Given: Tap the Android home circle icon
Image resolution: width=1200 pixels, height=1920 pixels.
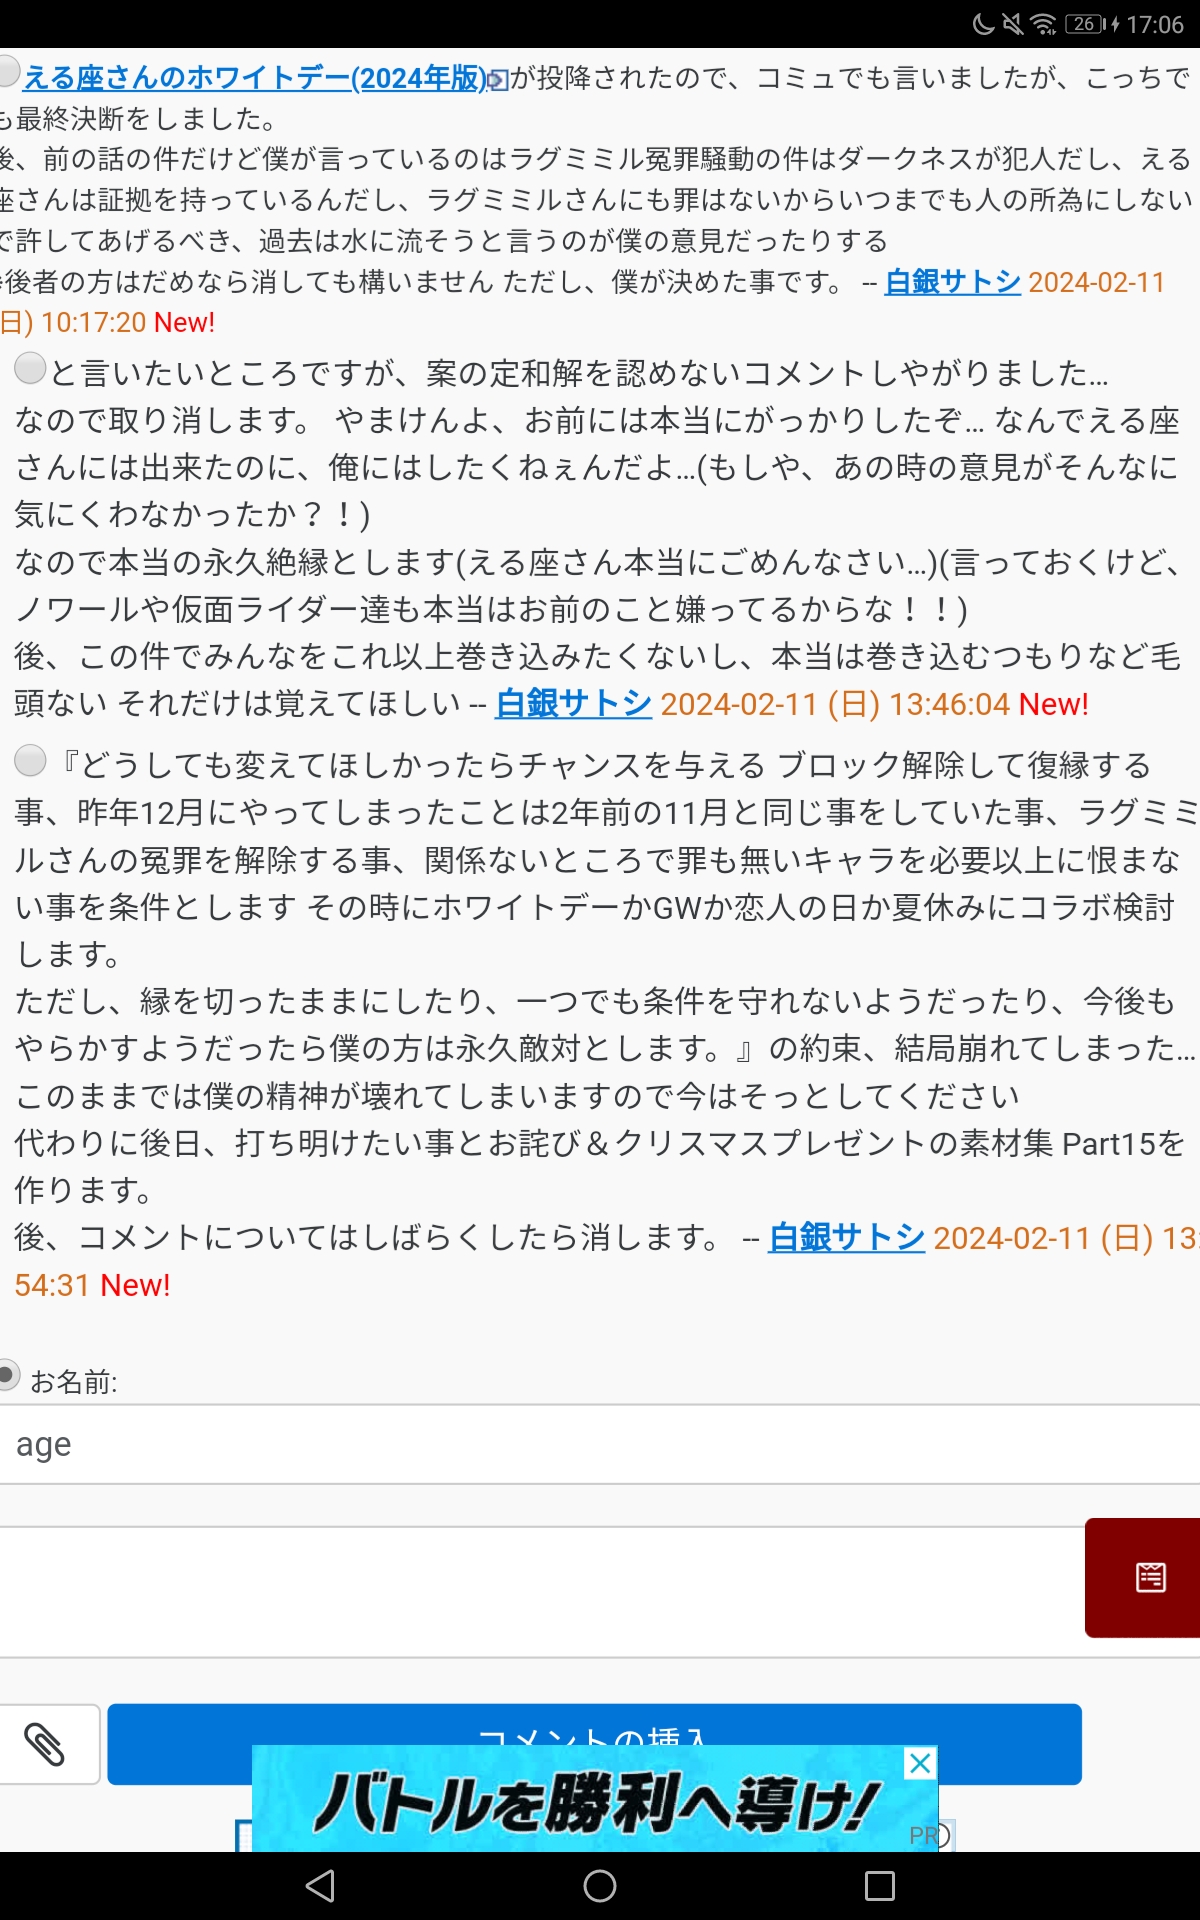Looking at the screenshot, I should 600,1886.
